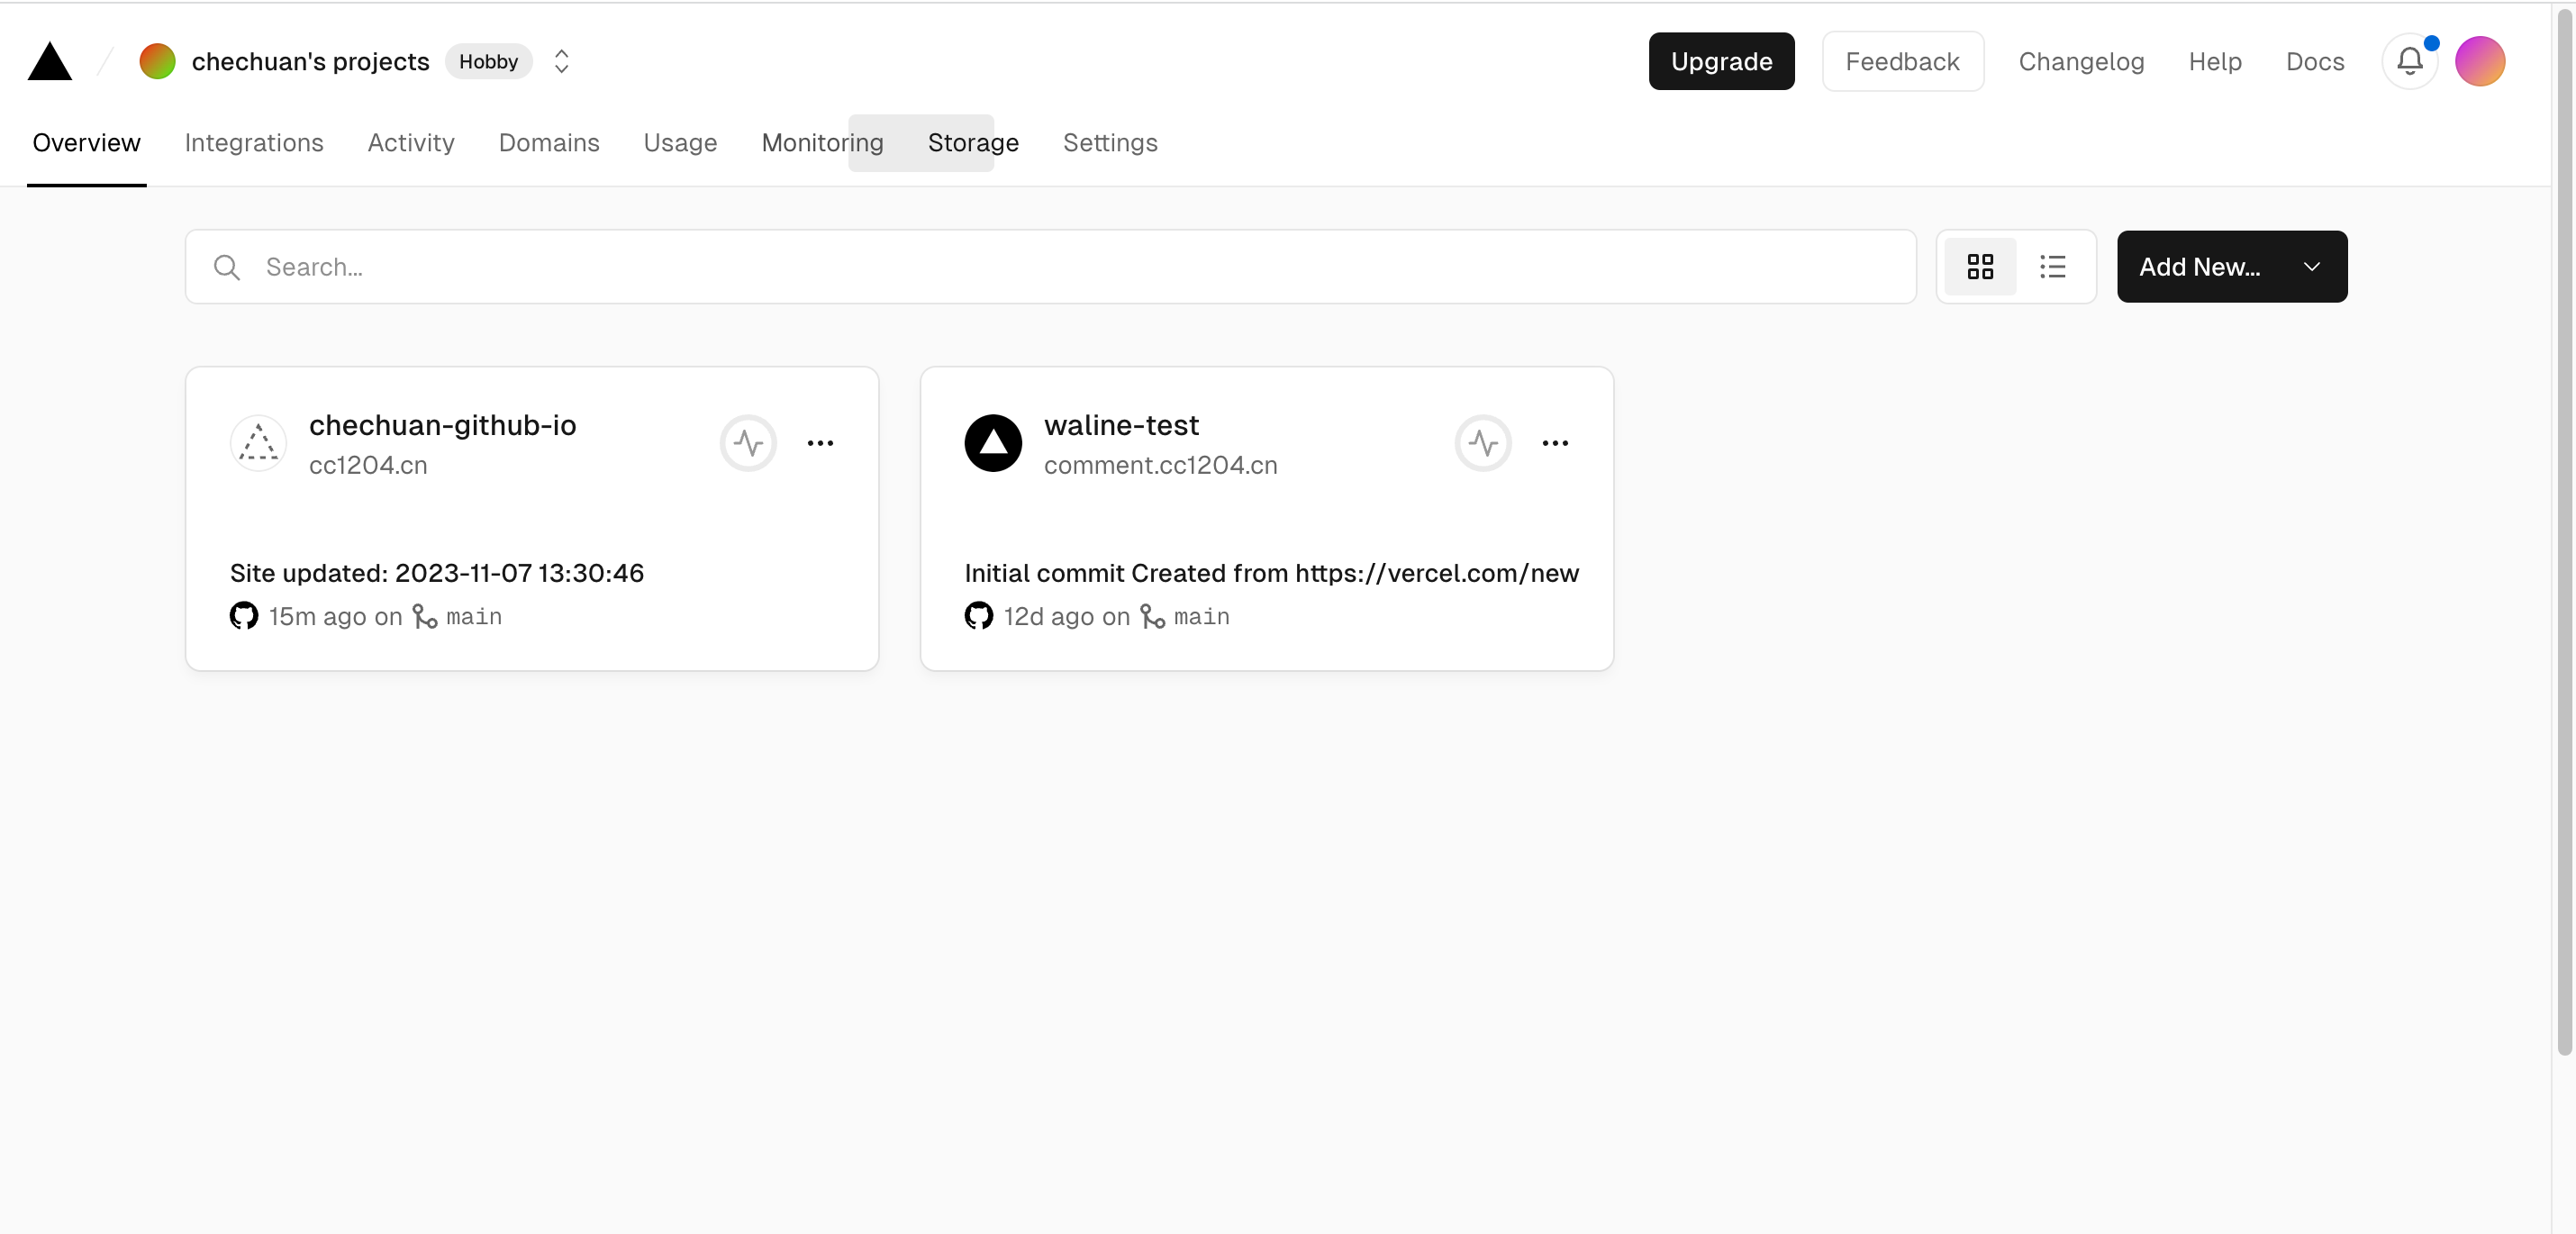Screen dimensions: 2576x1234
Task: Open the comment.cc1204.cn domain link
Action: tap(1160, 465)
